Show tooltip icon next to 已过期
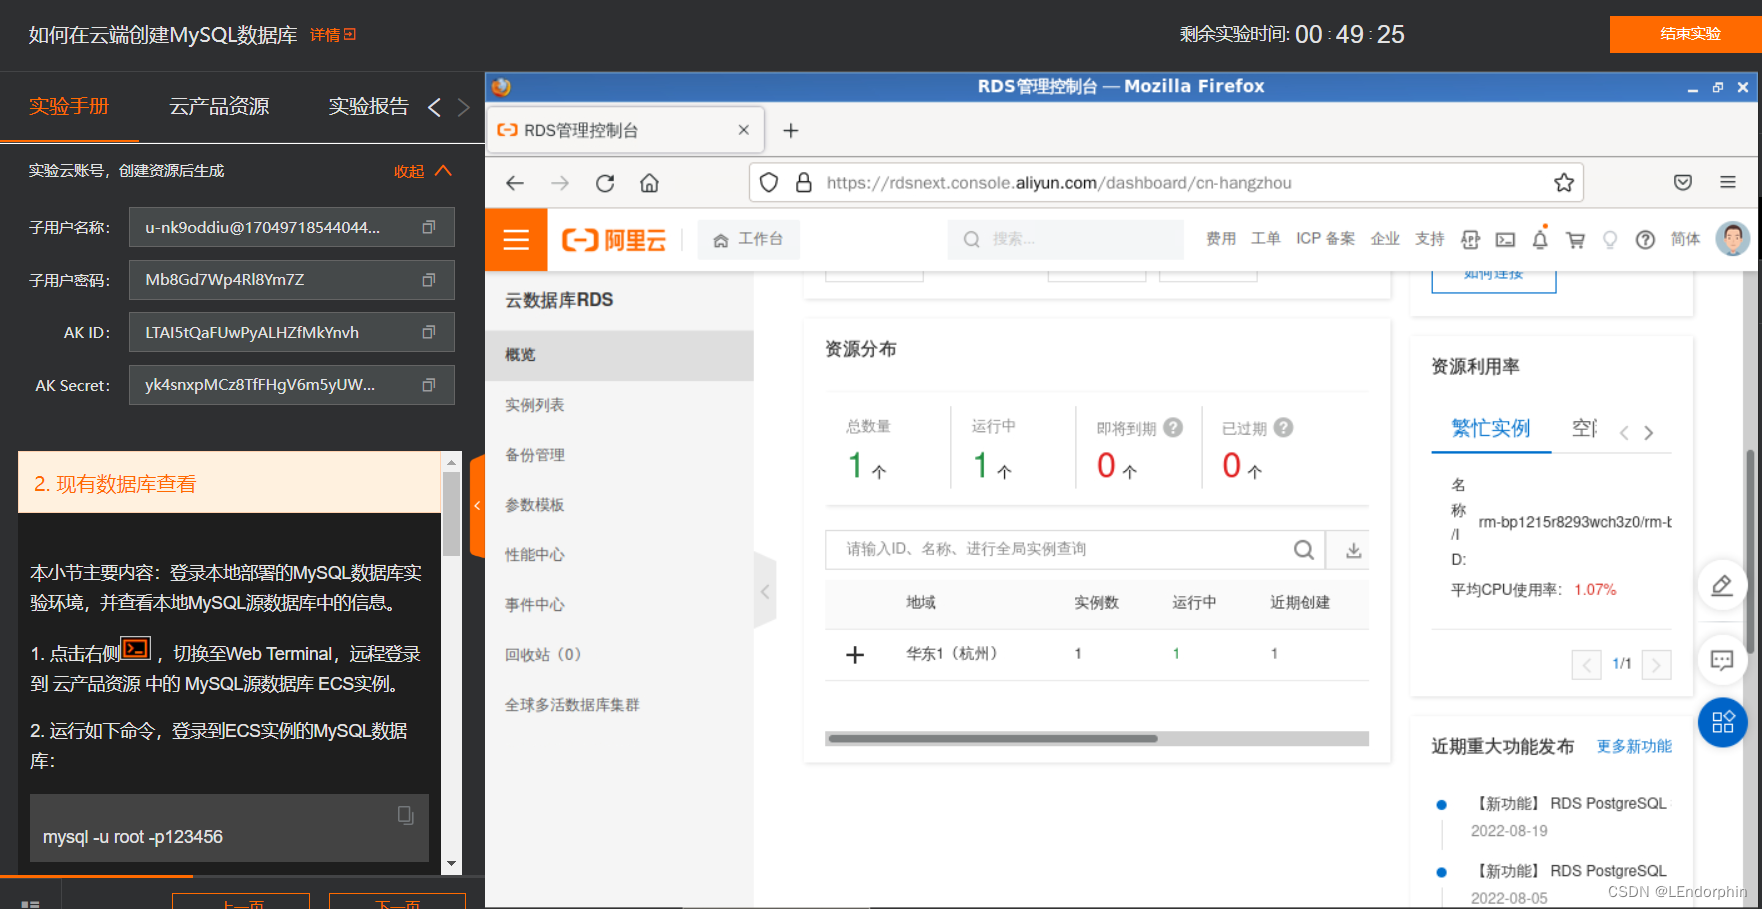The height and width of the screenshot is (909, 1762). [1283, 427]
